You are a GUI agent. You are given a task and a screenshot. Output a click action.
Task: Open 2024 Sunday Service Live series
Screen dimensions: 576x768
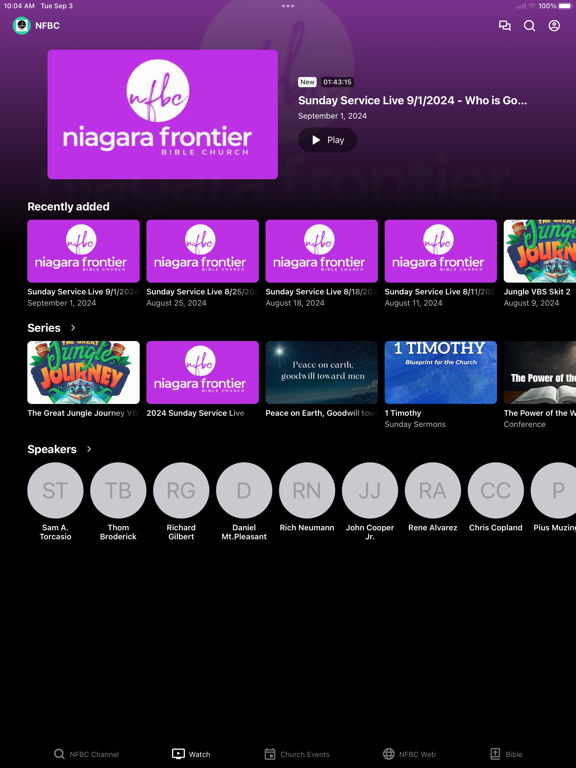pyautogui.click(x=202, y=372)
